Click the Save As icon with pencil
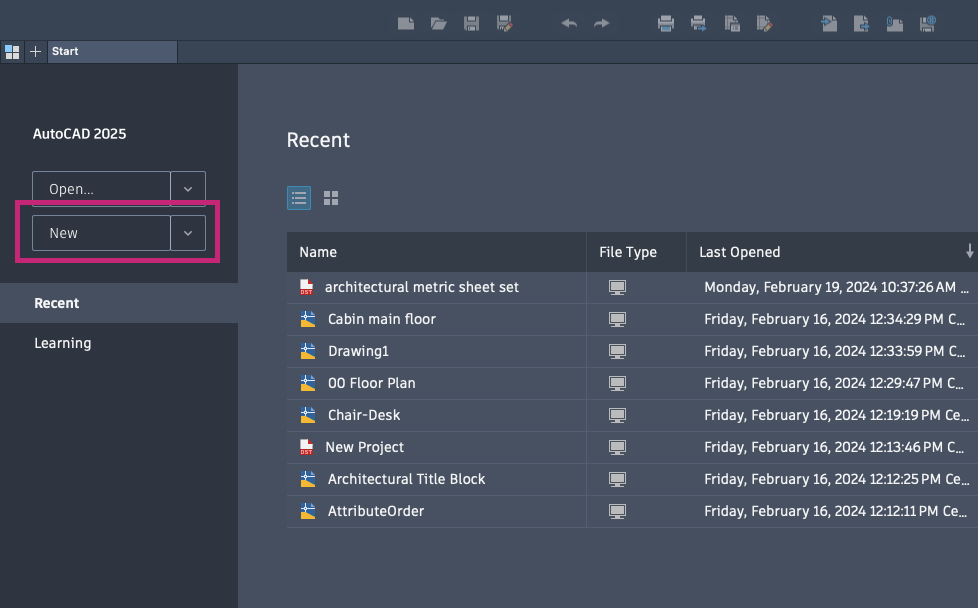 click(x=505, y=24)
